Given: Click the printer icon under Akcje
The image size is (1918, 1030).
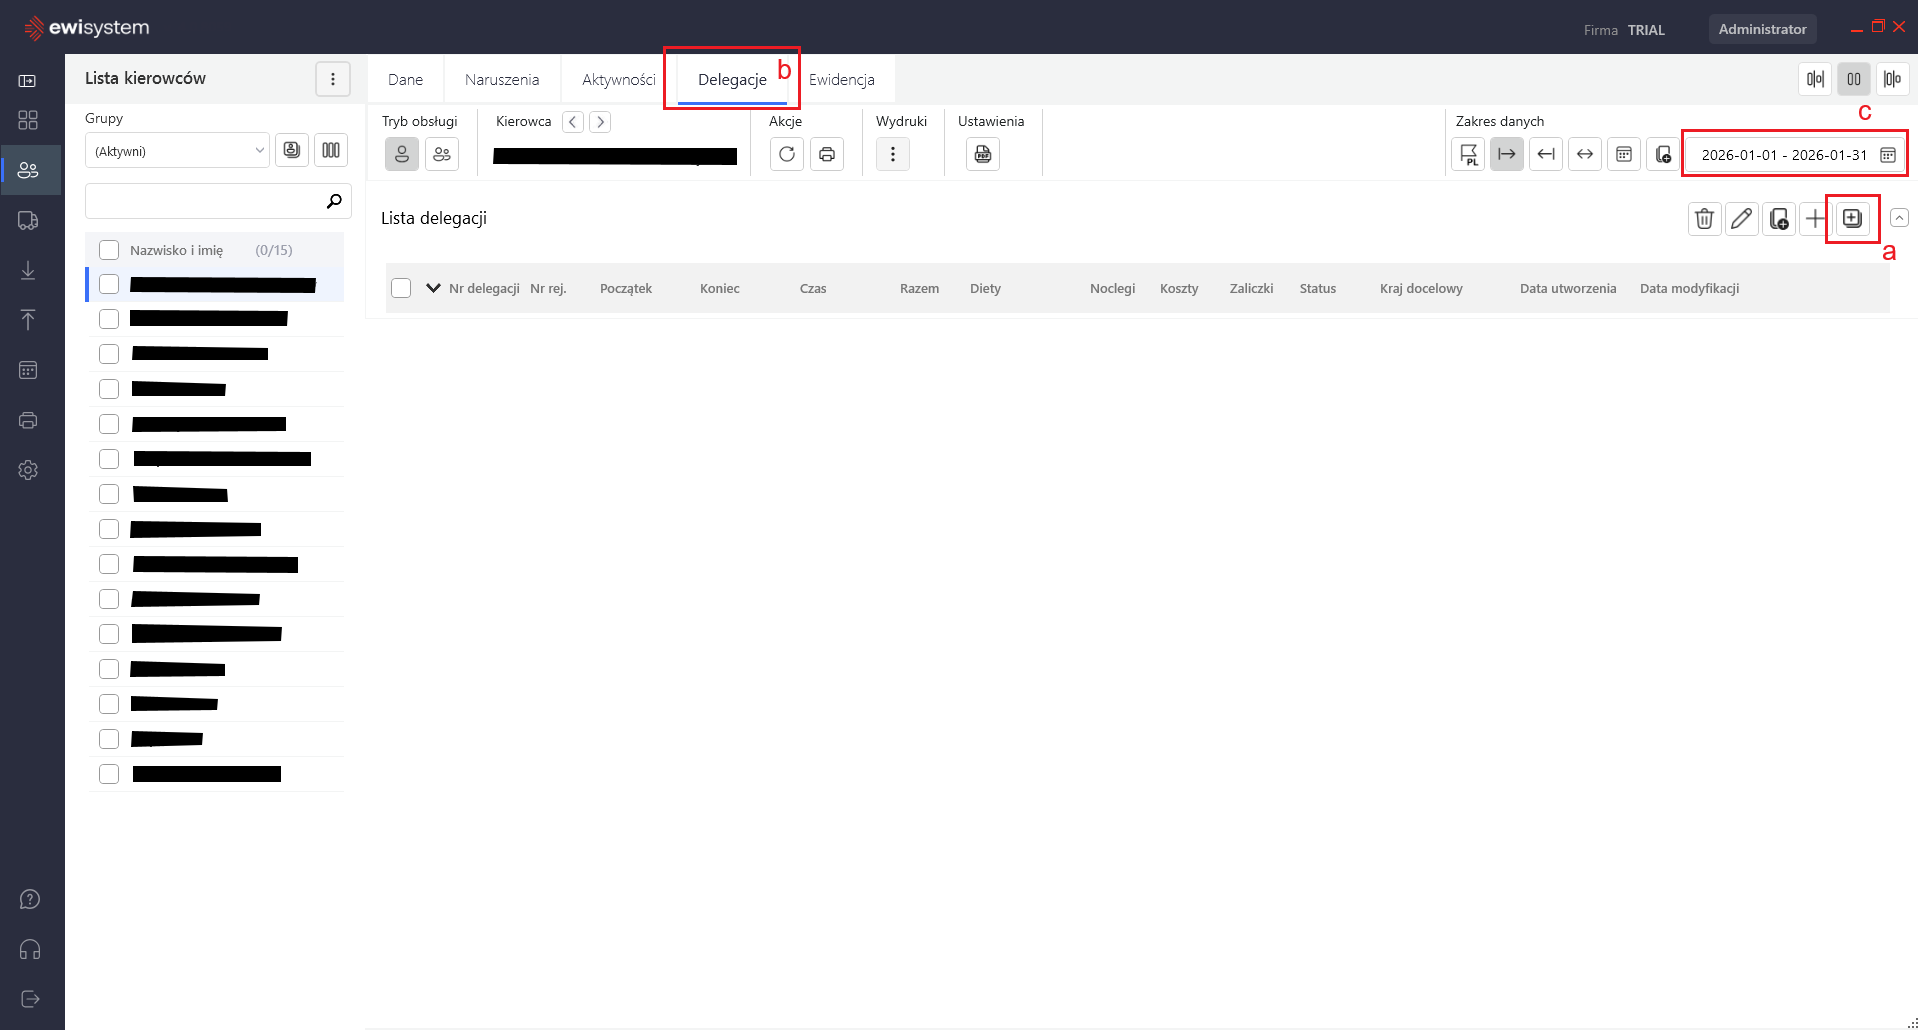Looking at the screenshot, I should click(x=827, y=154).
